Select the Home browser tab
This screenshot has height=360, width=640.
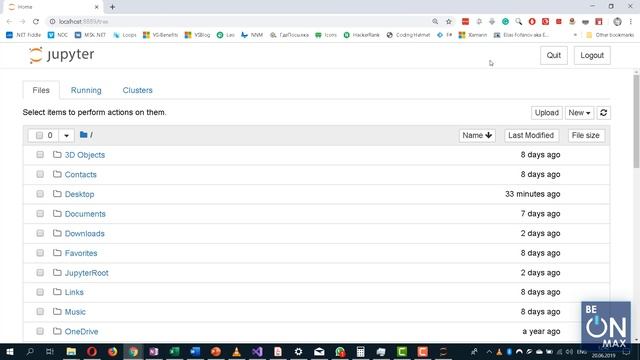click(53, 7)
